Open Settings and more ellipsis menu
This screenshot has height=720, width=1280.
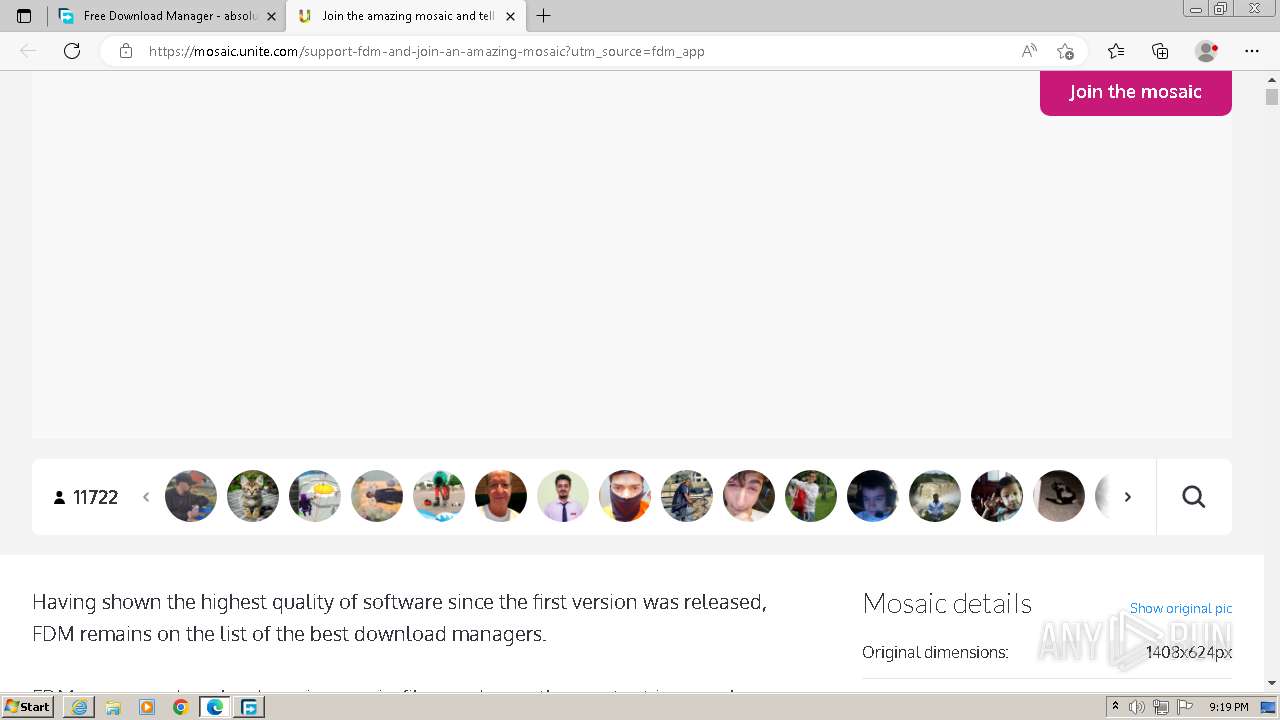(x=1252, y=51)
